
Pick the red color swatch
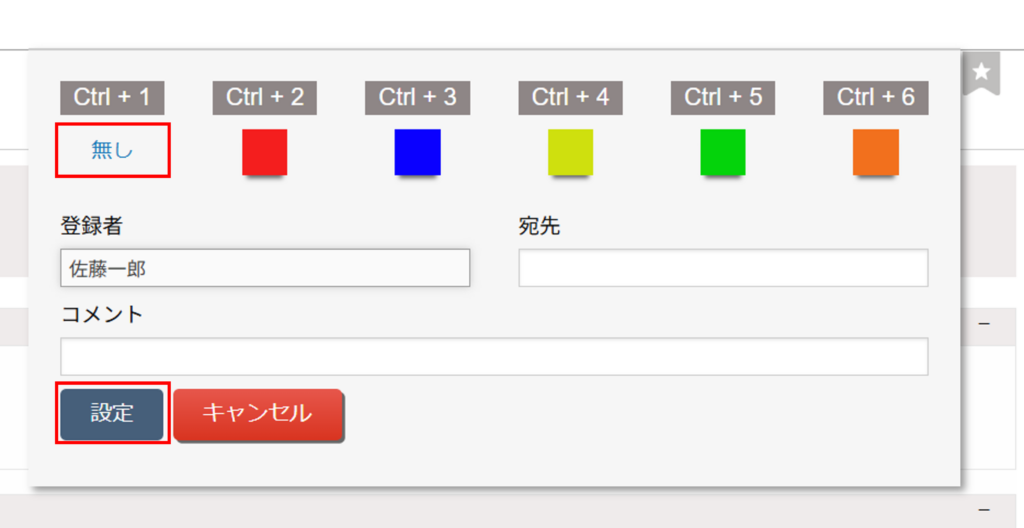265,152
